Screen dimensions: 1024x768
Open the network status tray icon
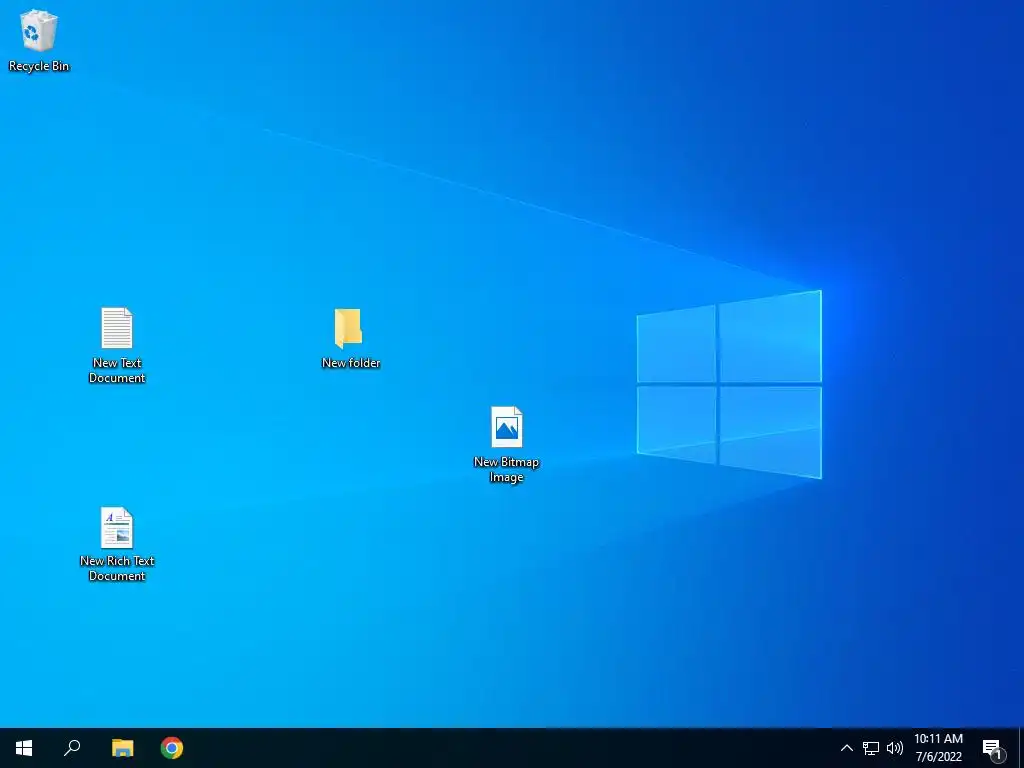[x=871, y=748]
